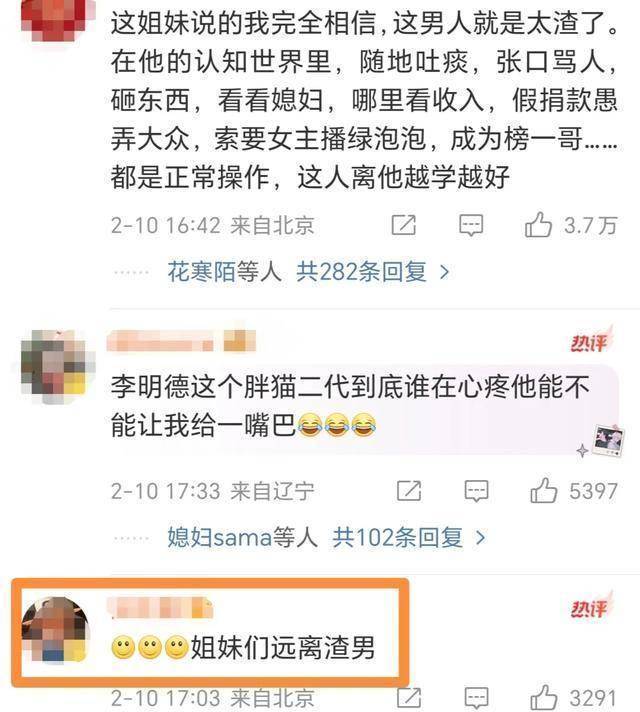640x712 pixels.
Task: Open the 花寒陌 user profile link
Action: coord(201,272)
